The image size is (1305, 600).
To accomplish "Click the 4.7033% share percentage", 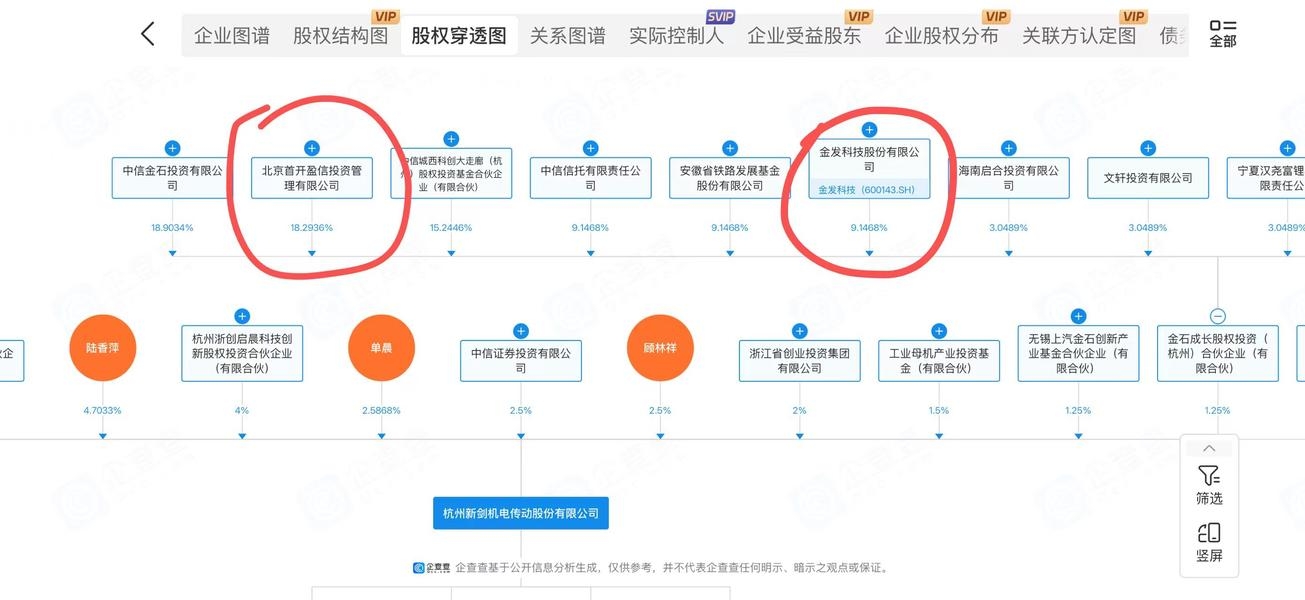I will coord(102,411).
